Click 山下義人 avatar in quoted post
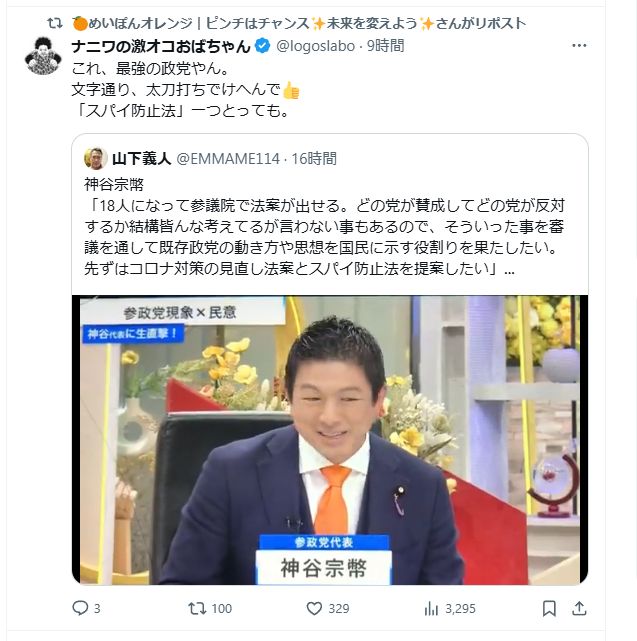The image size is (637, 641). click(x=96, y=159)
